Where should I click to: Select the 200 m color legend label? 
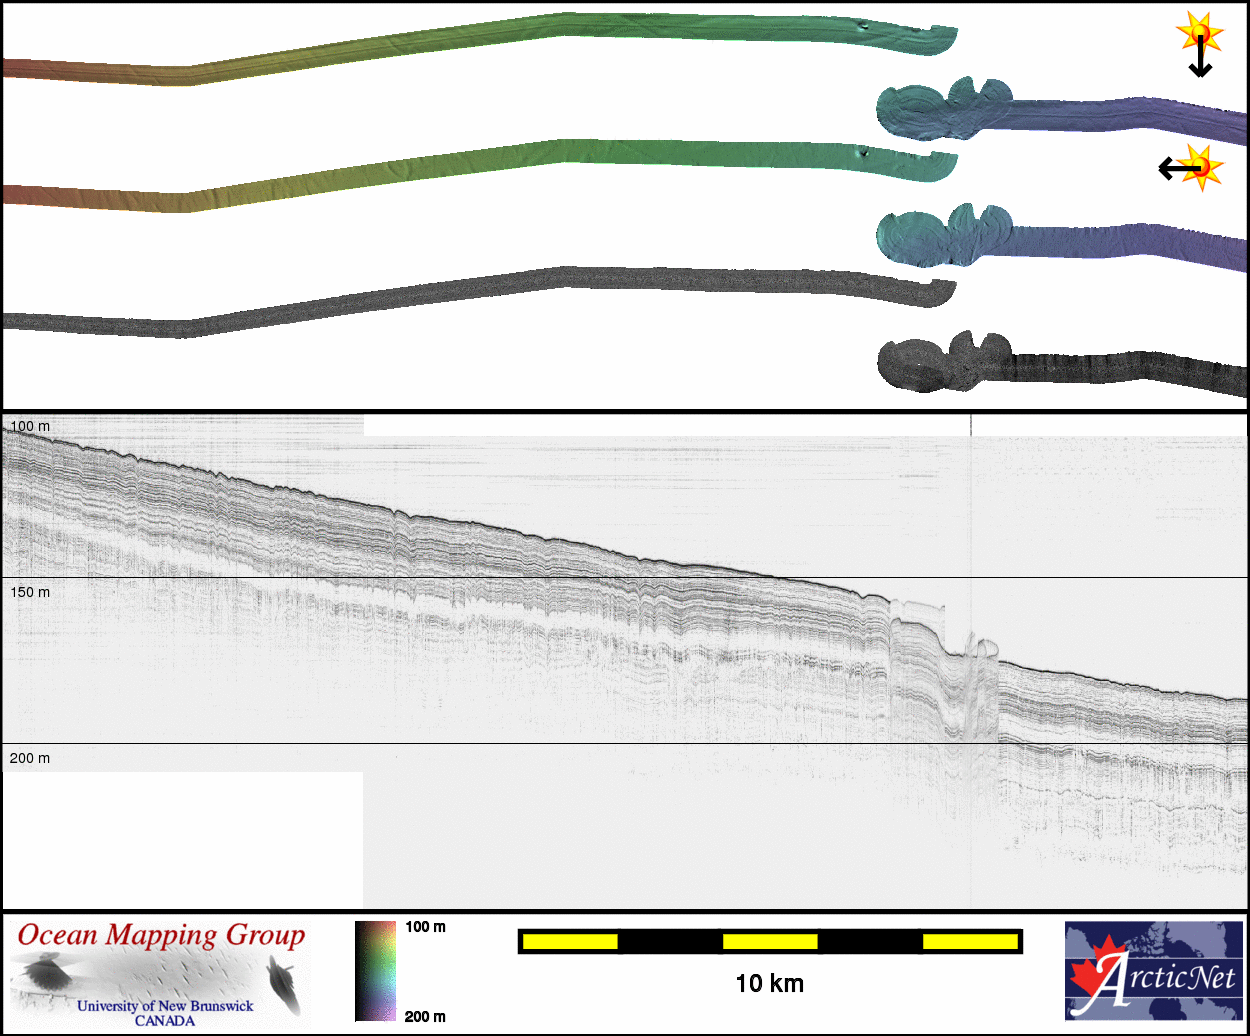(x=425, y=1016)
